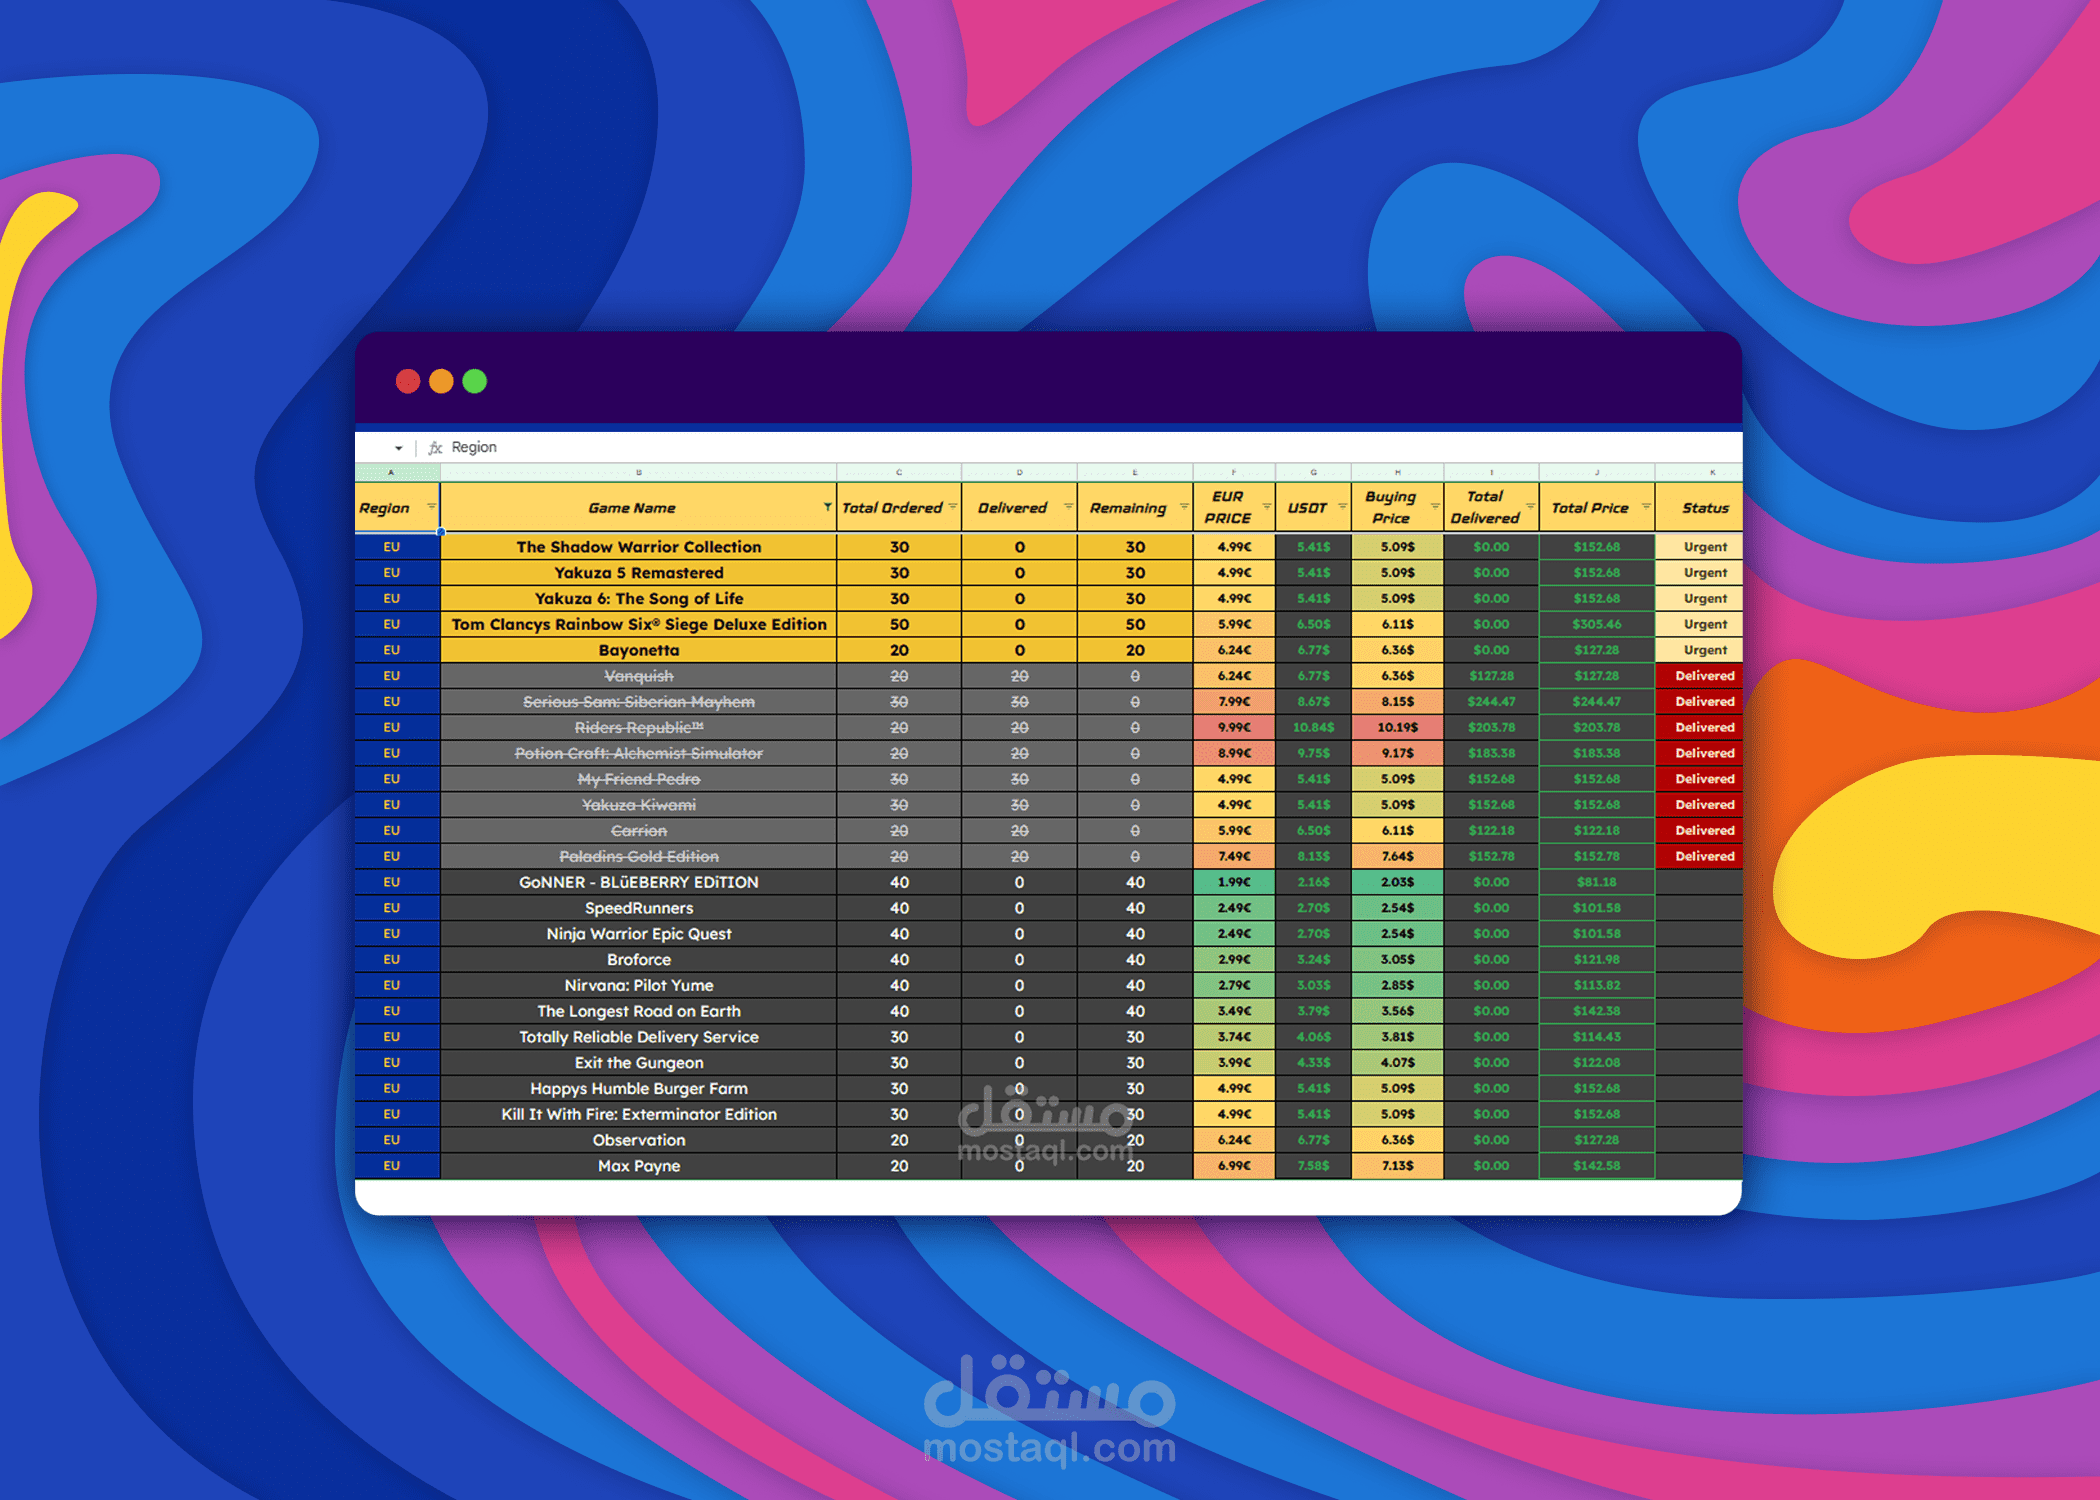2100x1500 pixels.
Task: Open the Total Ordered column filter
Action: [952, 507]
